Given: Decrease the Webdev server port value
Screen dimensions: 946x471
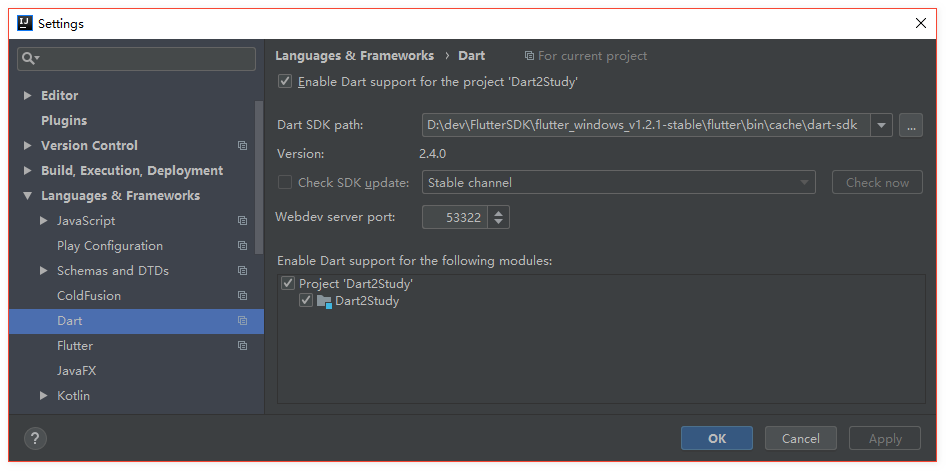Looking at the screenshot, I should tap(498, 223).
